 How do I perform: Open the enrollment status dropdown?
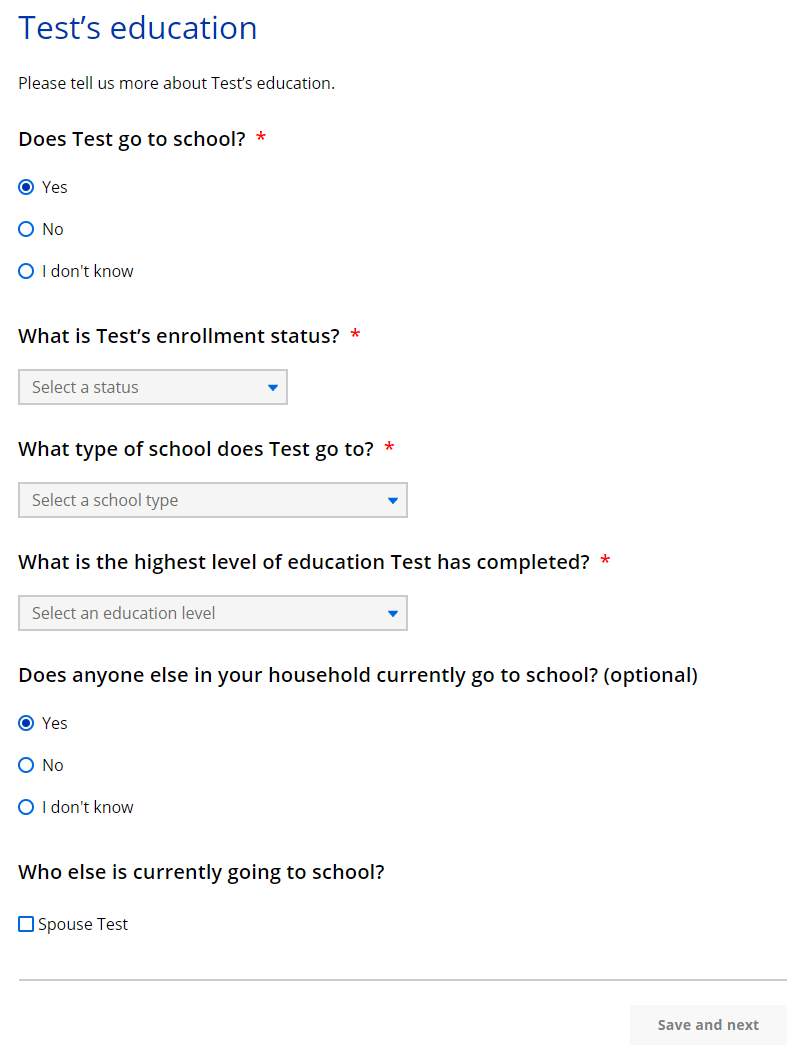pyautogui.click(x=152, y=387)
